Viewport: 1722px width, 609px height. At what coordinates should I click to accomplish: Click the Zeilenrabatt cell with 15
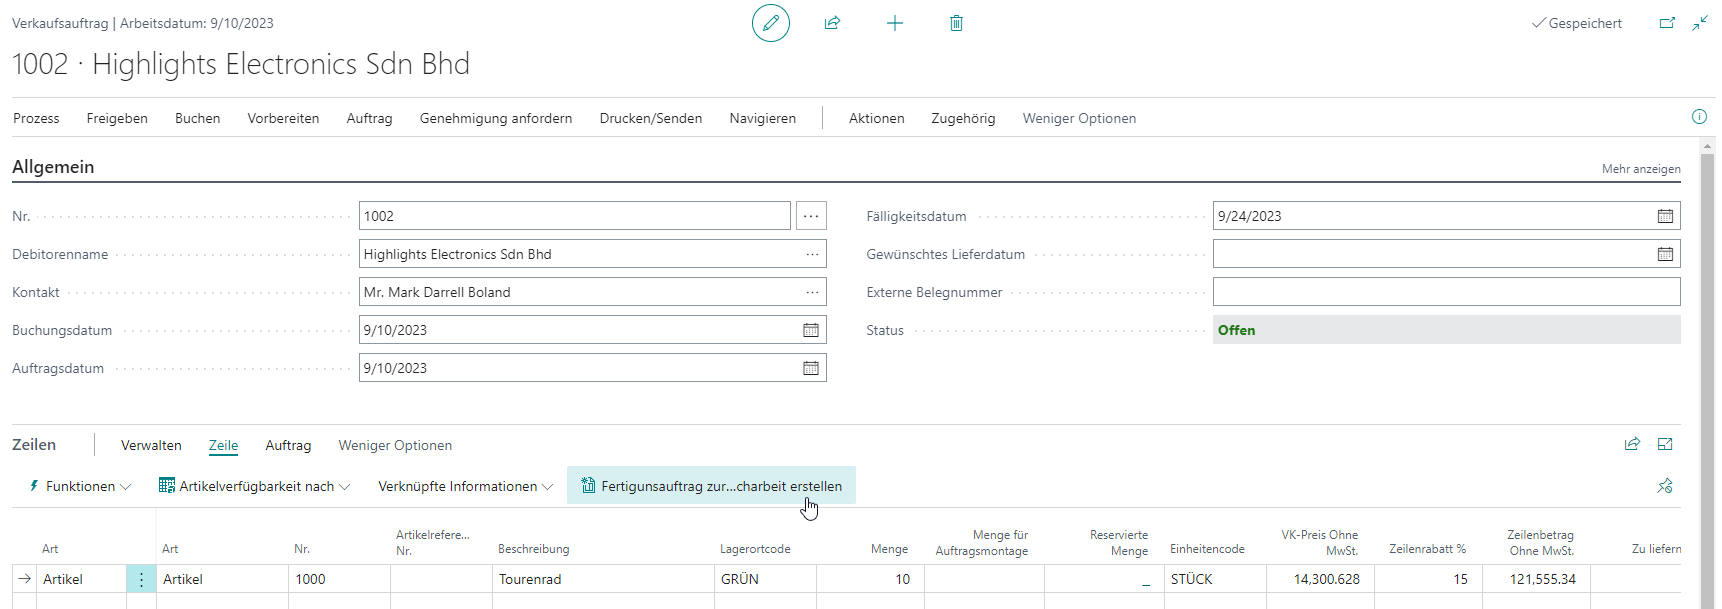point(1428,579)
